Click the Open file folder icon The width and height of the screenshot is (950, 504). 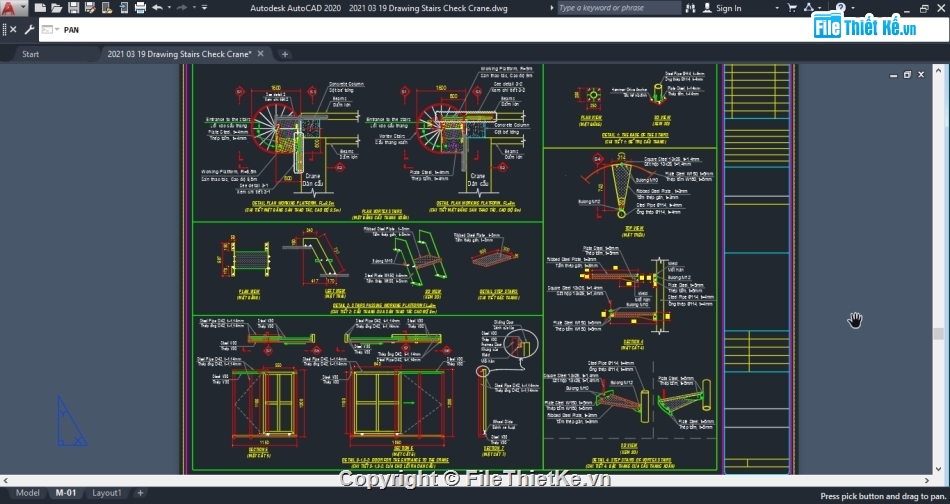(x=56, y=8)
